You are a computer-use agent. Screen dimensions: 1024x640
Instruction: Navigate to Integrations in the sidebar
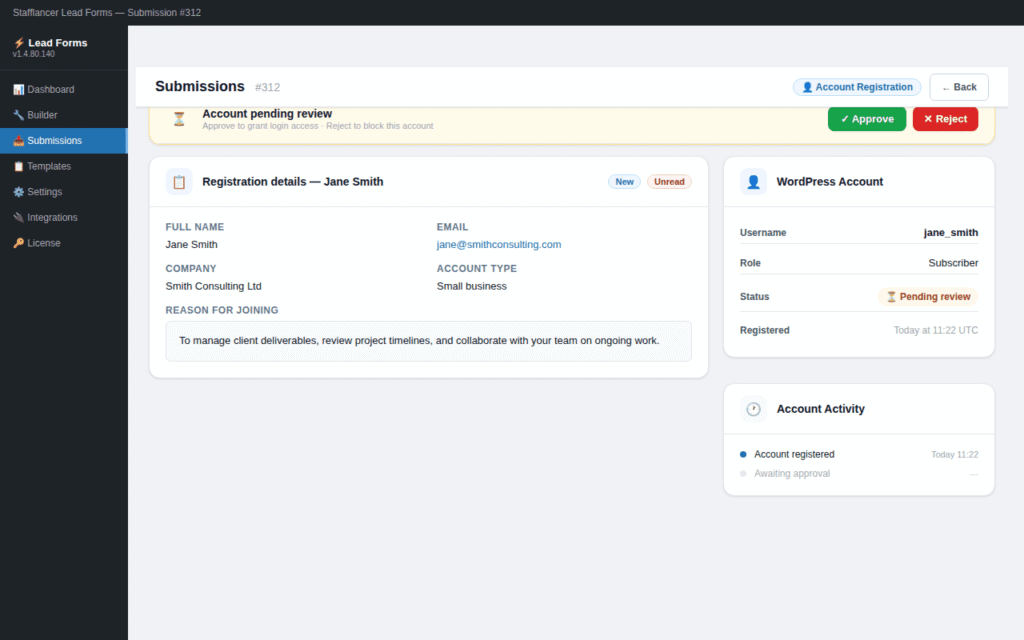click(64, 217)
